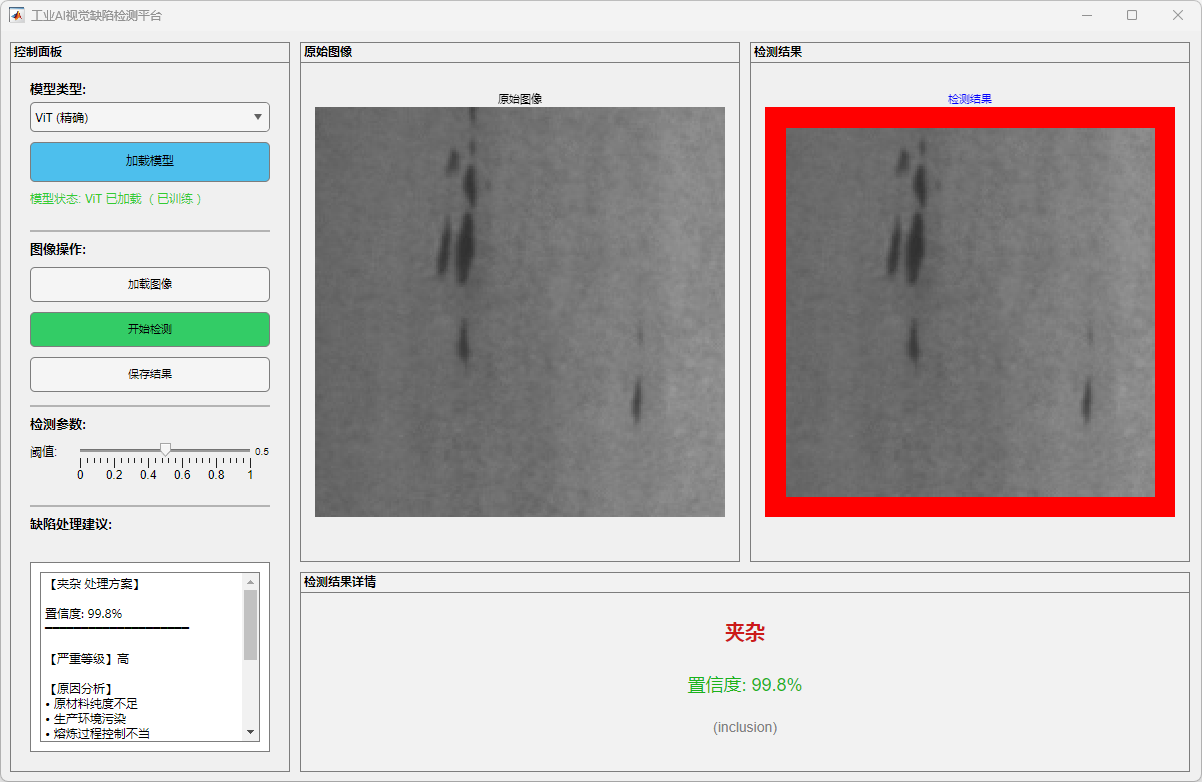Set threshold slider to the 0.2 mark
Image resolution: width=1202 pixels, height=782 pixels.
115,451
